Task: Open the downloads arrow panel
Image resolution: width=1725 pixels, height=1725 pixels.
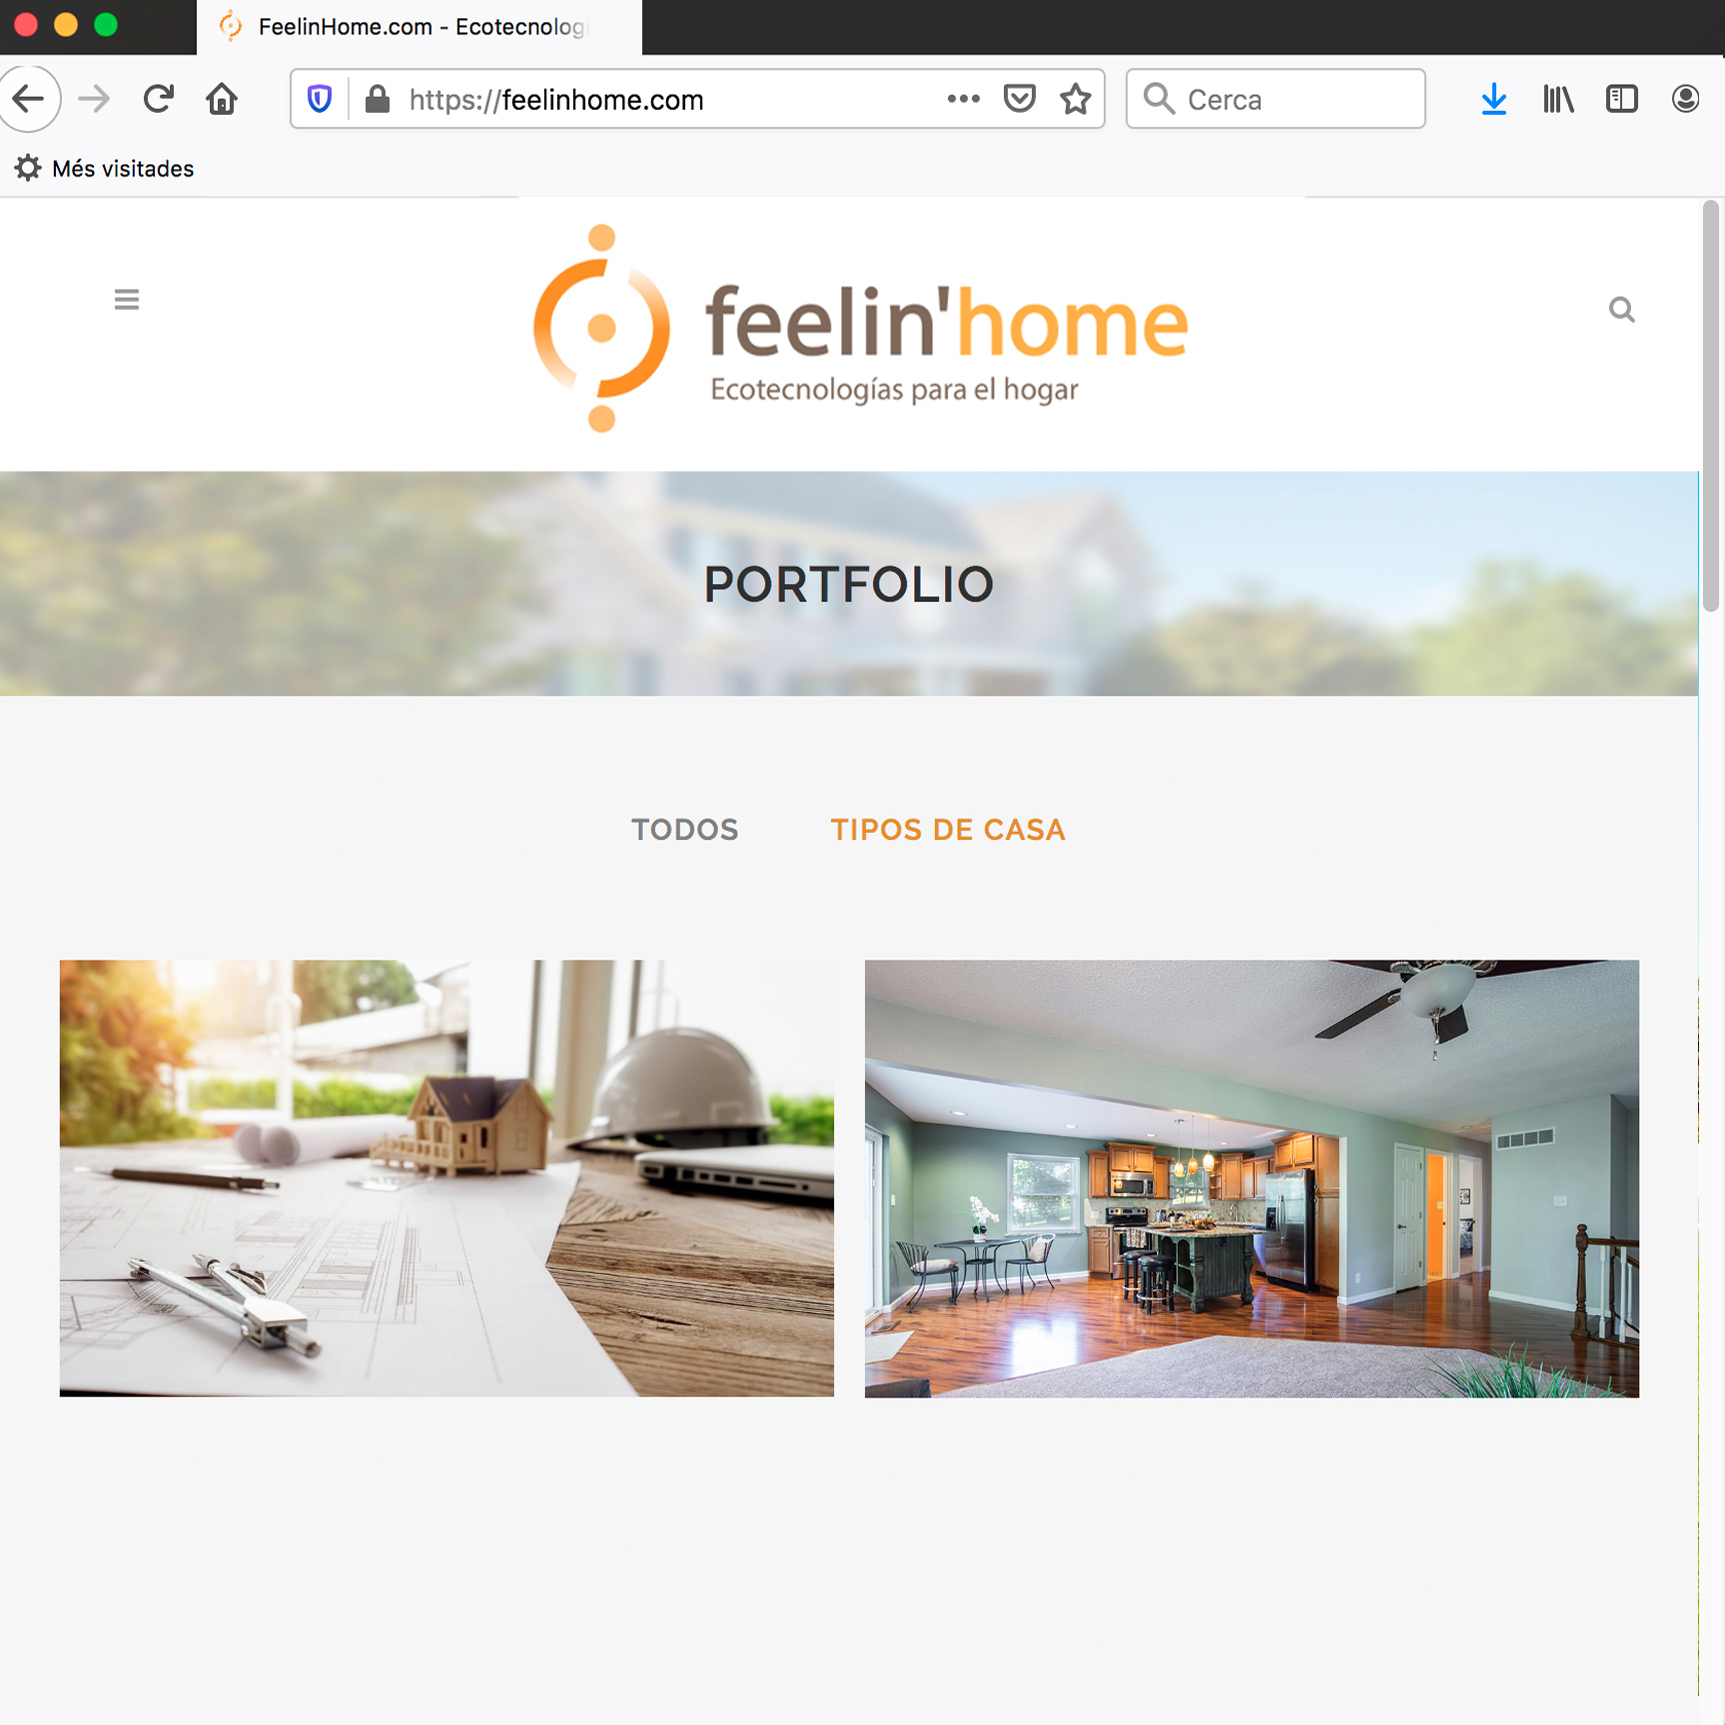Action: 1493,99
